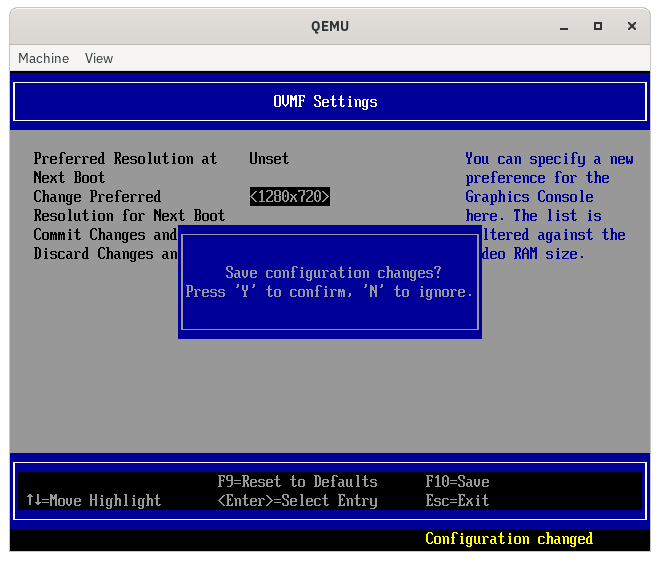Open the Machine menu
The image size is (660, 561).
click(43, 58)
